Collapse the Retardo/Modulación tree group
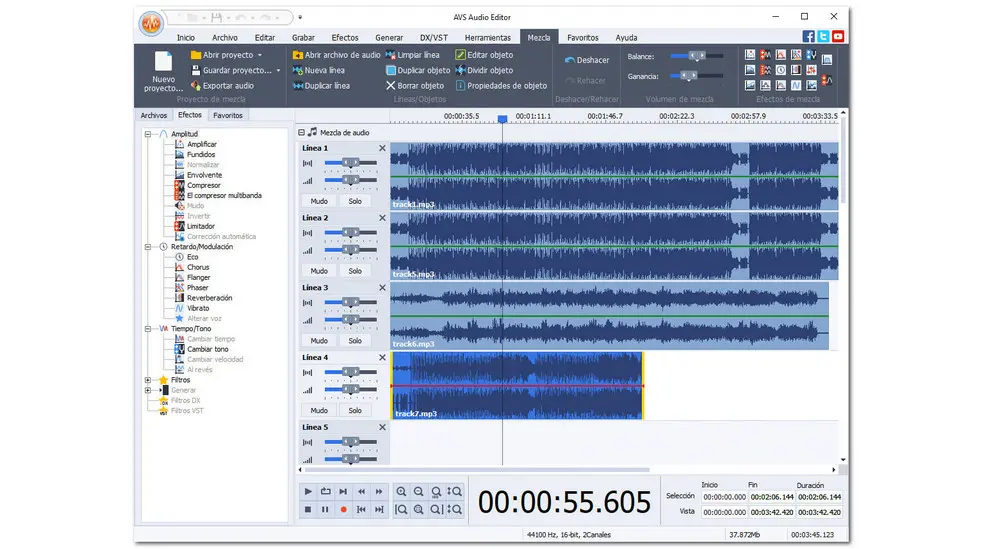 pyautogui.click(x=148, y=247)
